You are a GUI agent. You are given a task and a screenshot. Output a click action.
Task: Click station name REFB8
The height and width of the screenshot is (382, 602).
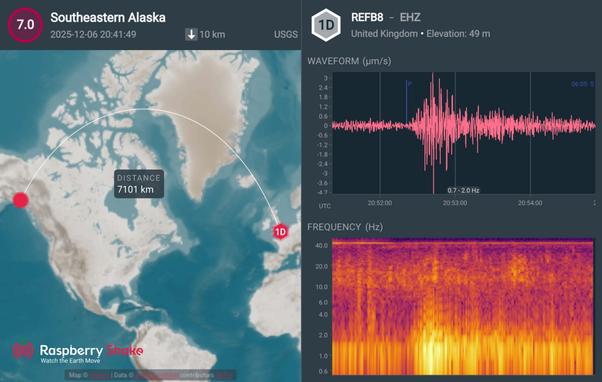pos(367,17)
